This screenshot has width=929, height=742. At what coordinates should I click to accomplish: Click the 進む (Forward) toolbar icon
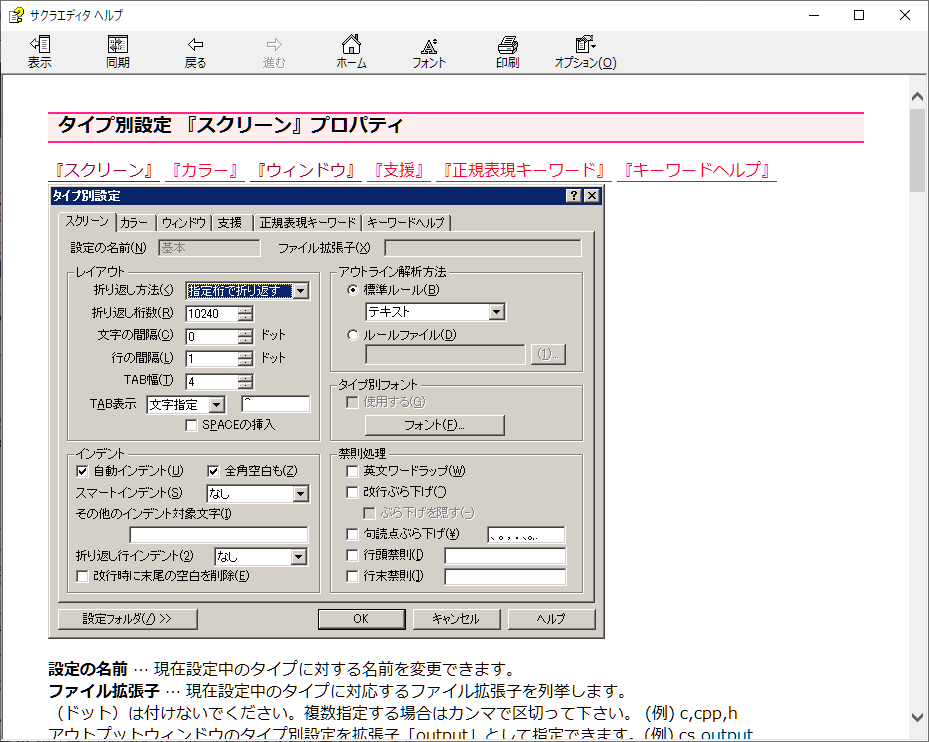[274, 52]
